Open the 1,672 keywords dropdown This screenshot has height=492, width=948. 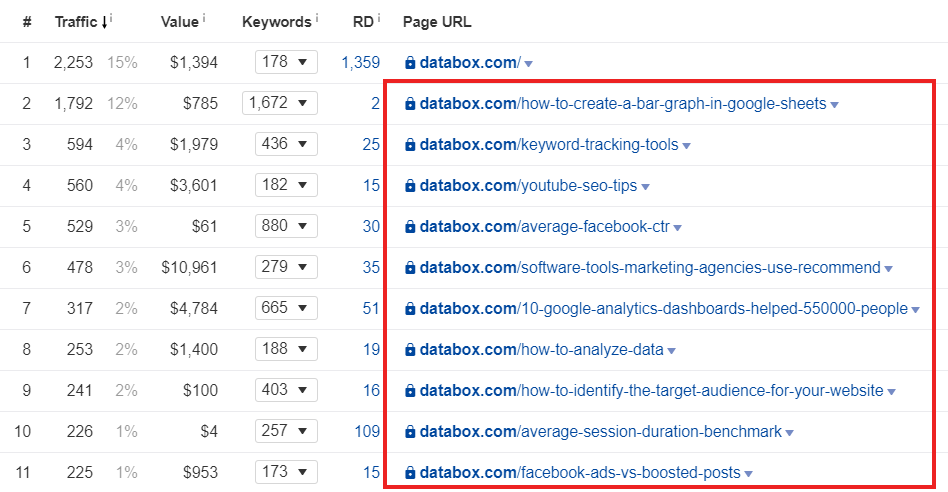(279, 103)
